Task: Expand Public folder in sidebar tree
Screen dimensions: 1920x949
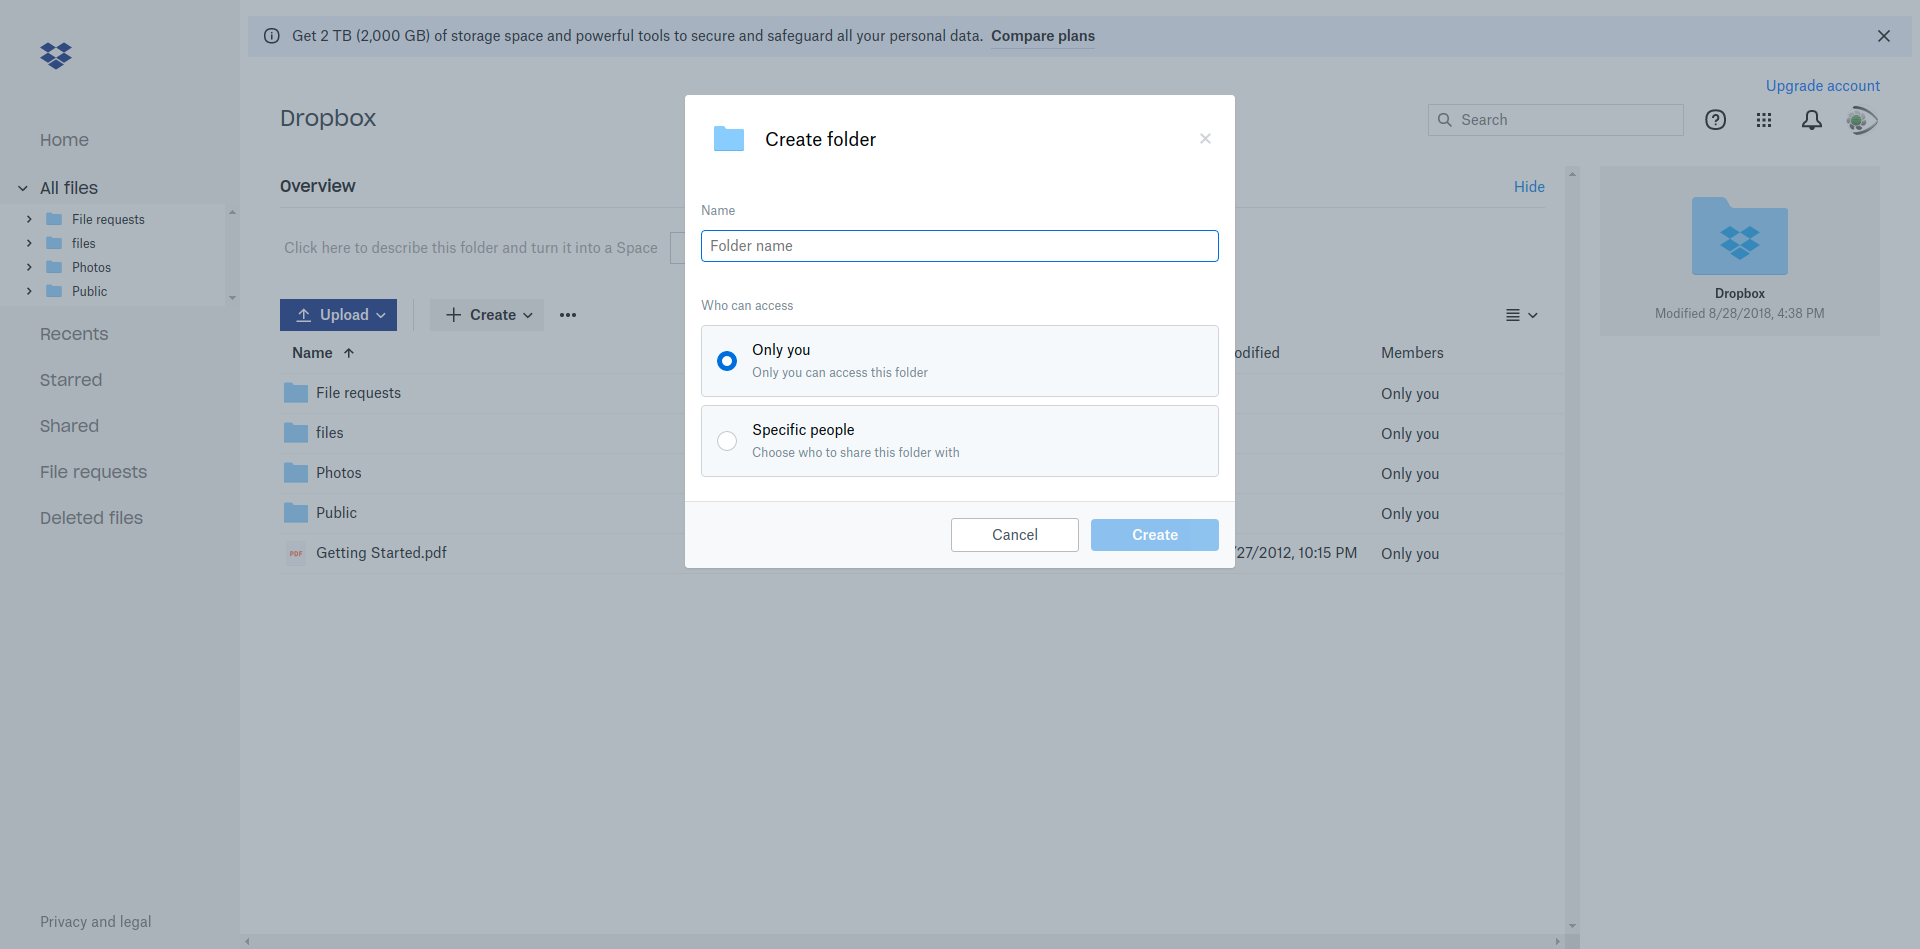Action: [29, 291]
